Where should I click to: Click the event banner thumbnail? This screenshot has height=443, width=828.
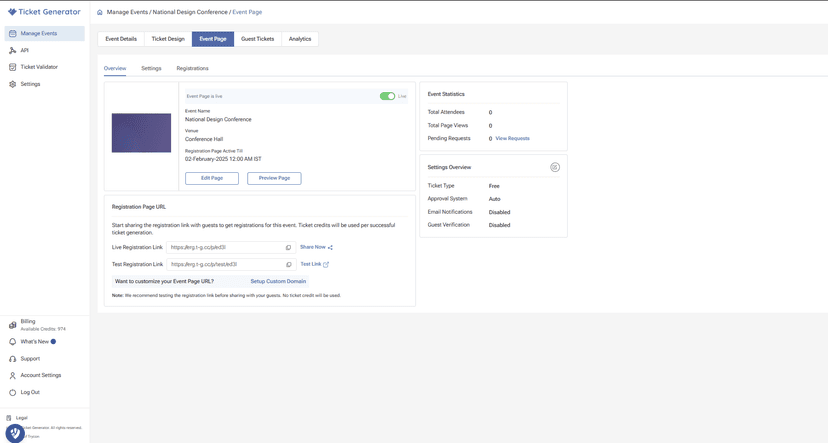coord(141,133)
